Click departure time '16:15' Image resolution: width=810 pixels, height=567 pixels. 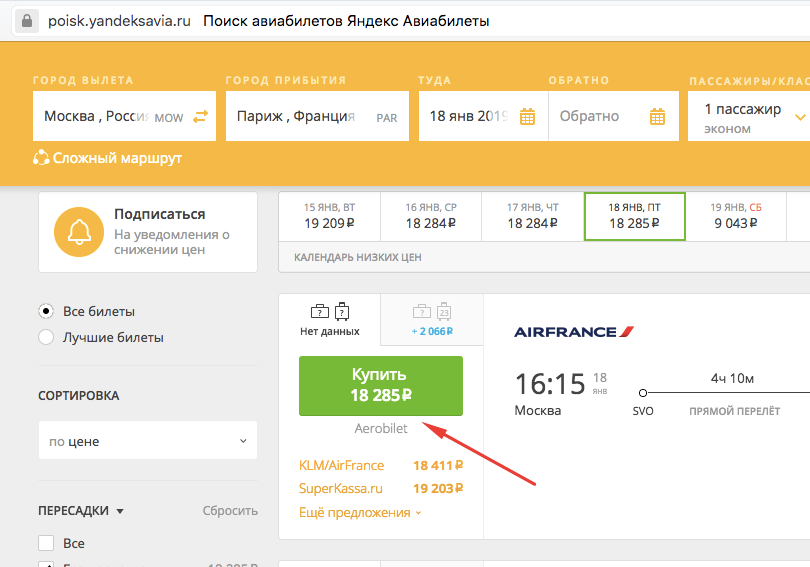(x=550, y=384)
